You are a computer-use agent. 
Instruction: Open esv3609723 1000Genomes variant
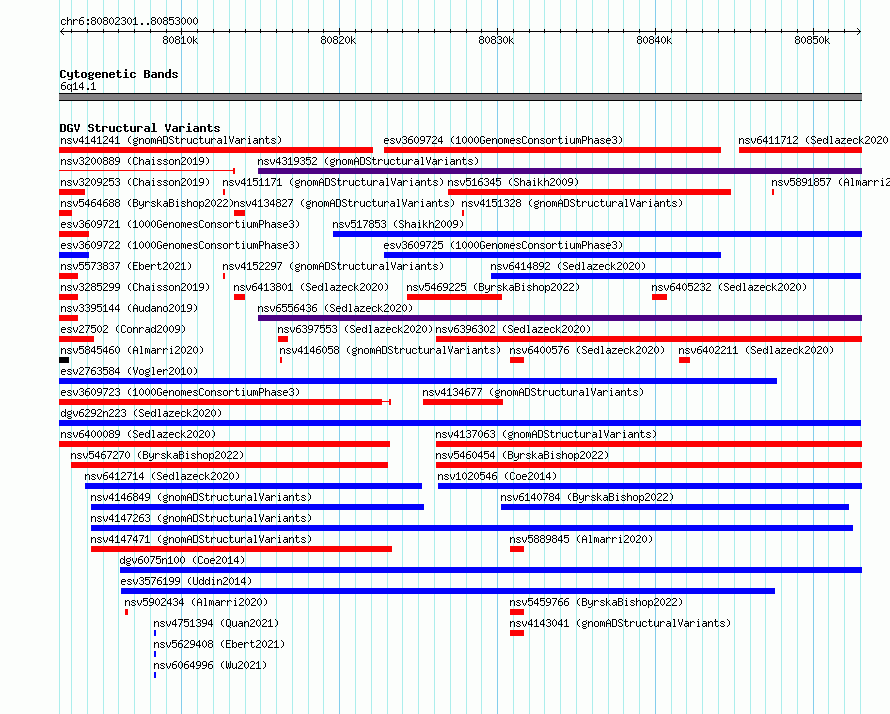pos(180,392)
